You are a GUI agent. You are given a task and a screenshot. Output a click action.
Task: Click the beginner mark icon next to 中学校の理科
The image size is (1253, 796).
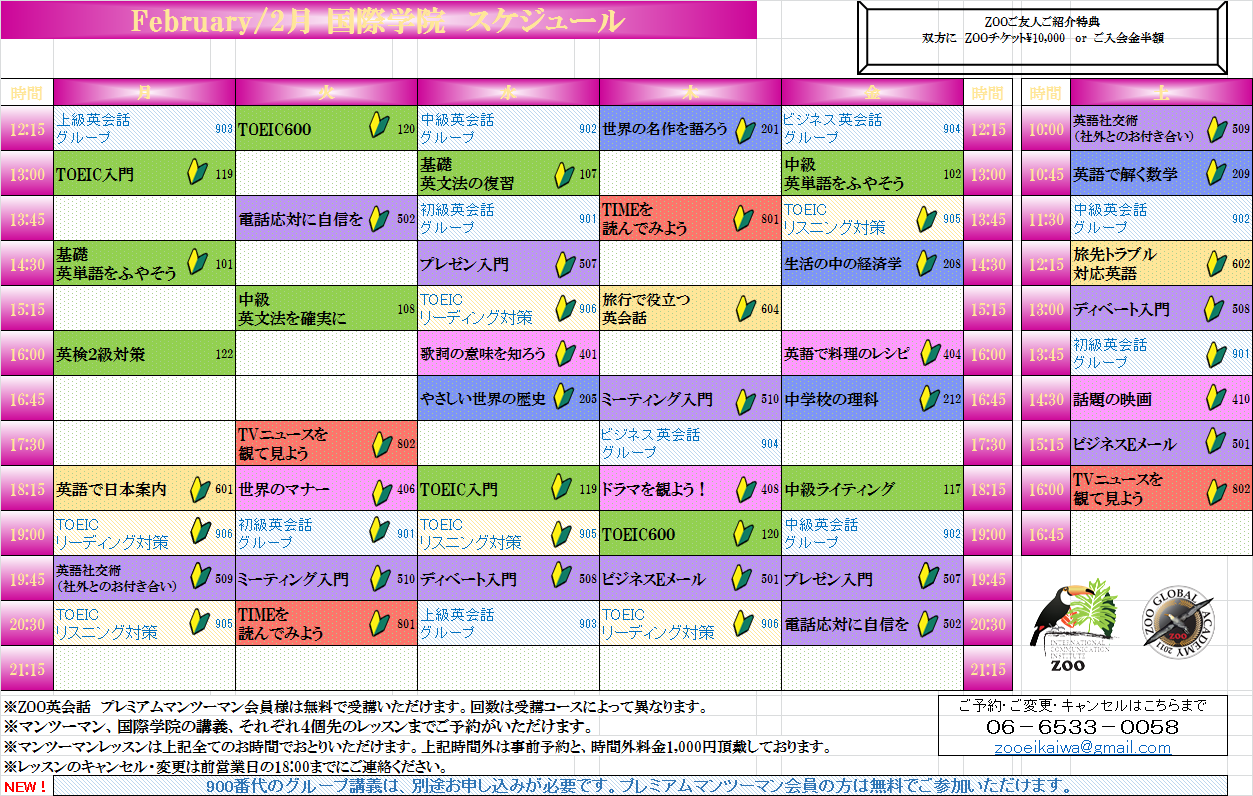(x=928, y=399)
